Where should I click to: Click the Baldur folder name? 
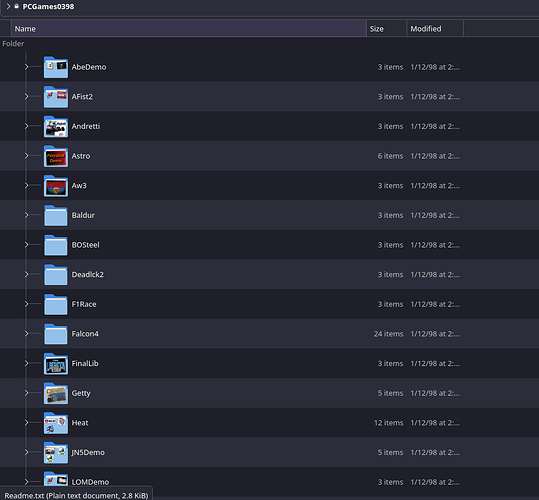click(83, 215)
